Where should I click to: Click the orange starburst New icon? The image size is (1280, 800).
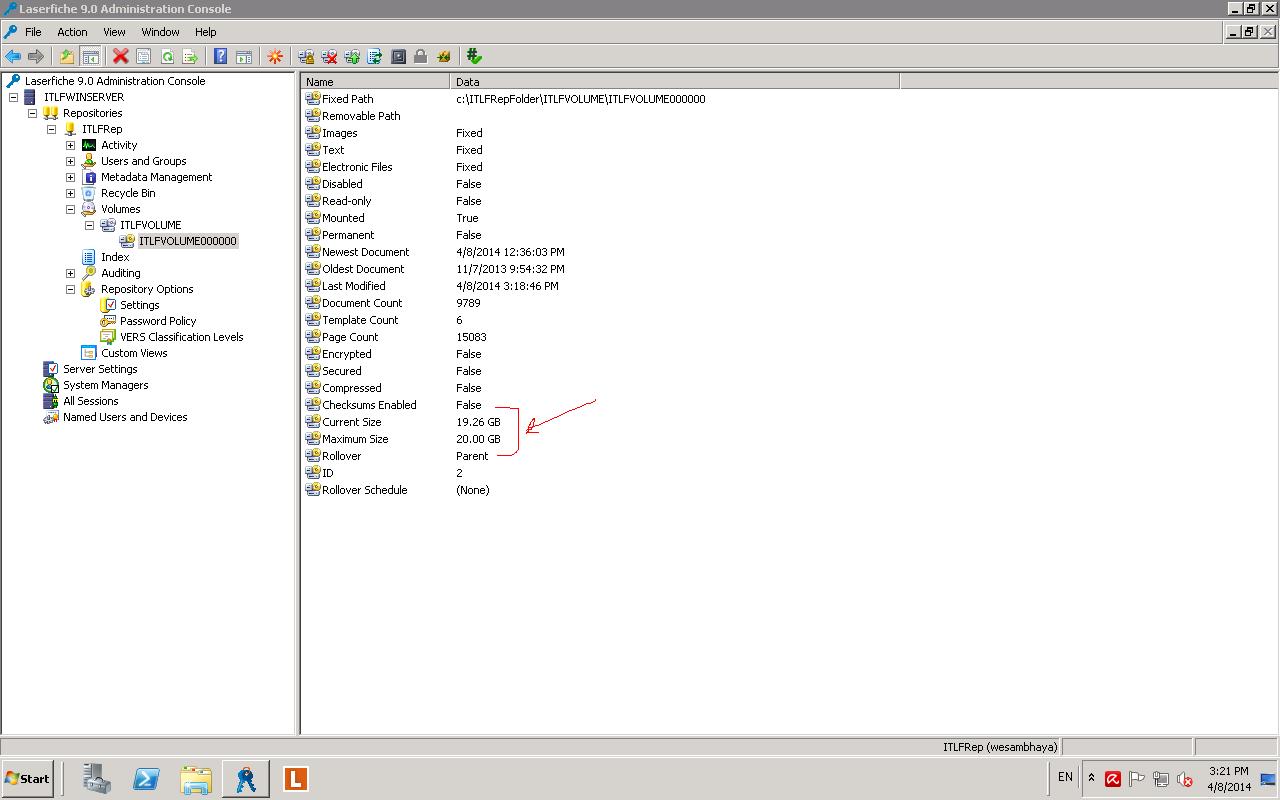pos(275,57)
